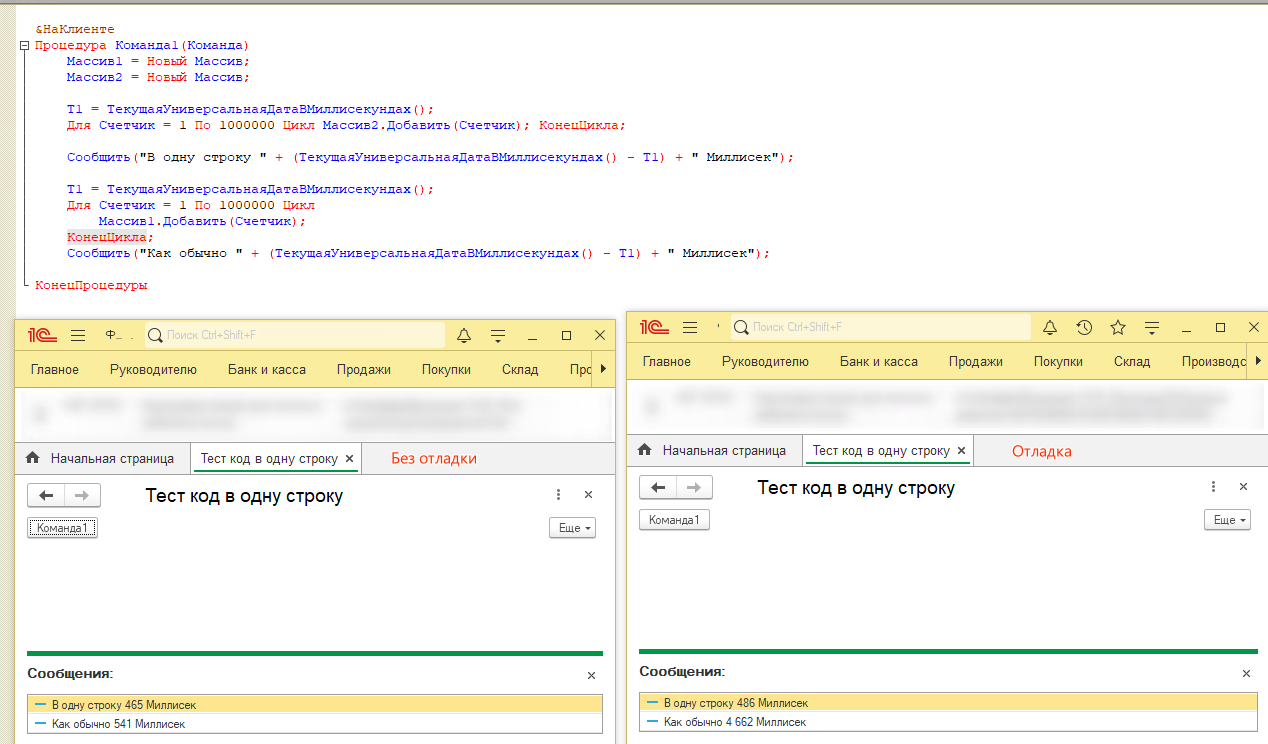Close the Сообщения panel in the Отладка window
Viewport: 1268px width, 744px height.
[1246, 673]
